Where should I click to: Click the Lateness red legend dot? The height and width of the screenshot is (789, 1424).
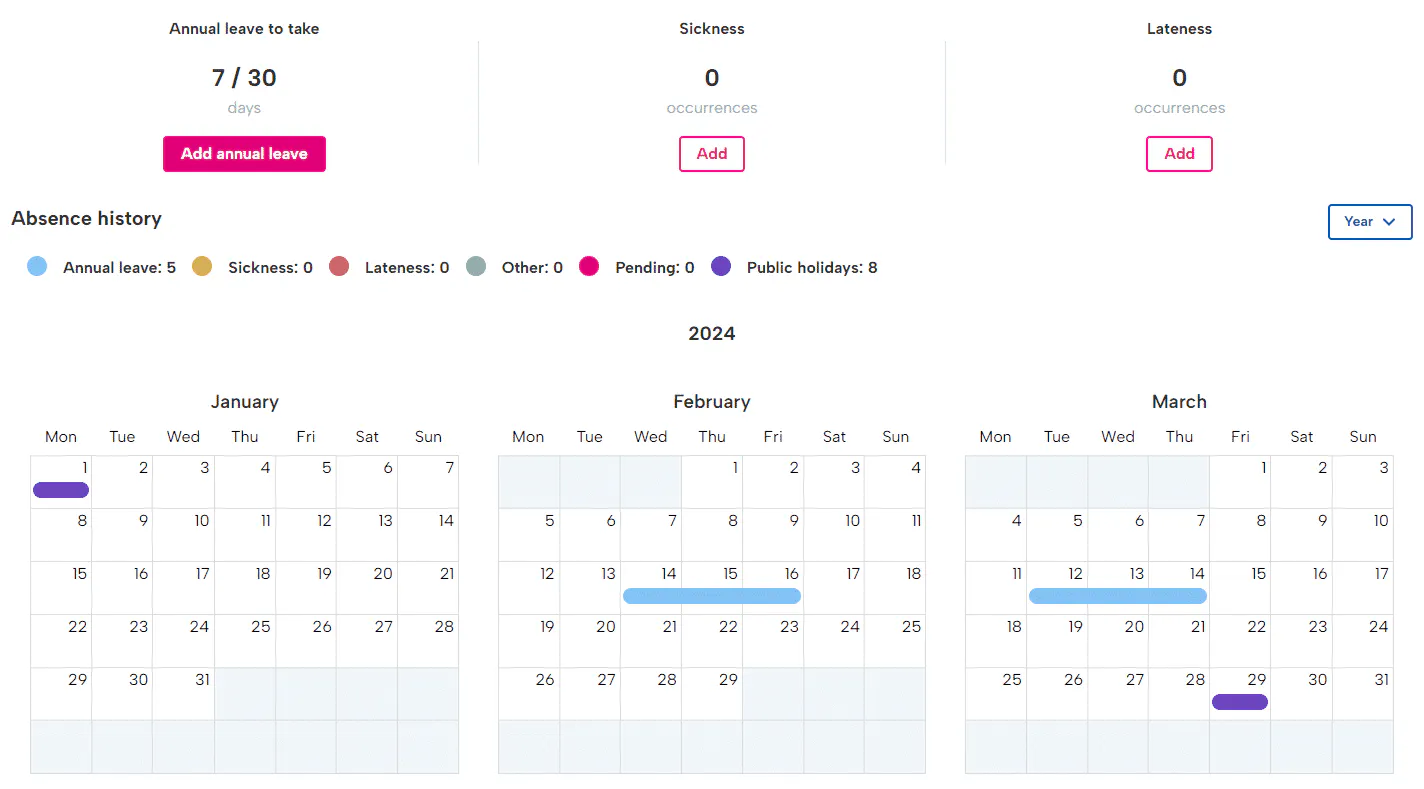click(x=339, y=267)
